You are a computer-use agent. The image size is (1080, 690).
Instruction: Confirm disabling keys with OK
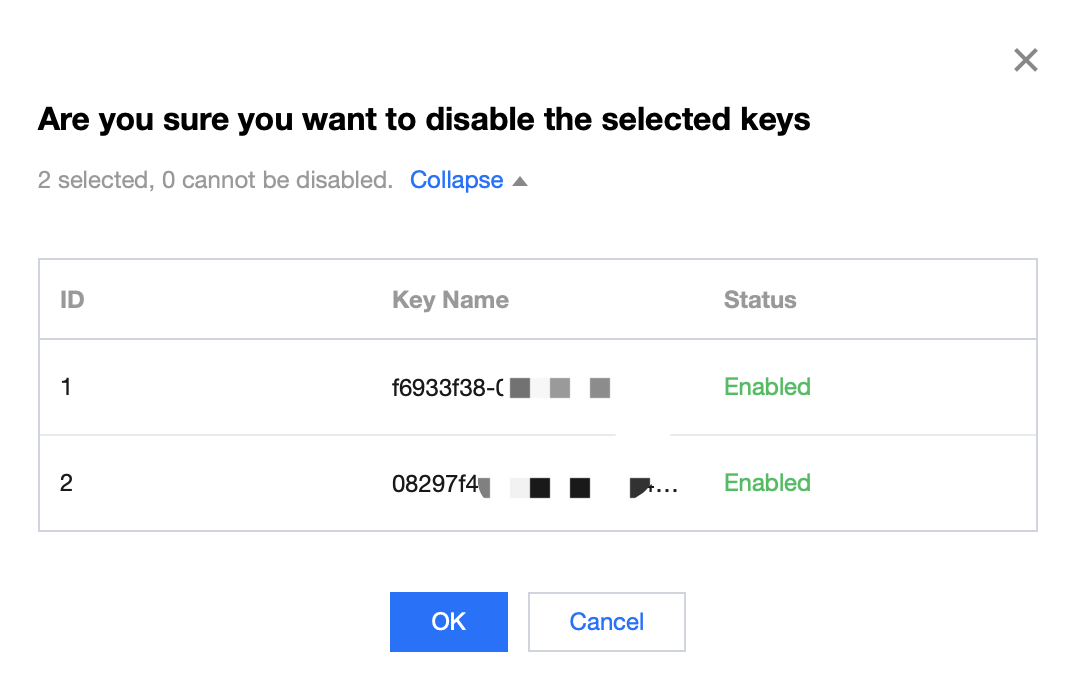pos(448,621)
